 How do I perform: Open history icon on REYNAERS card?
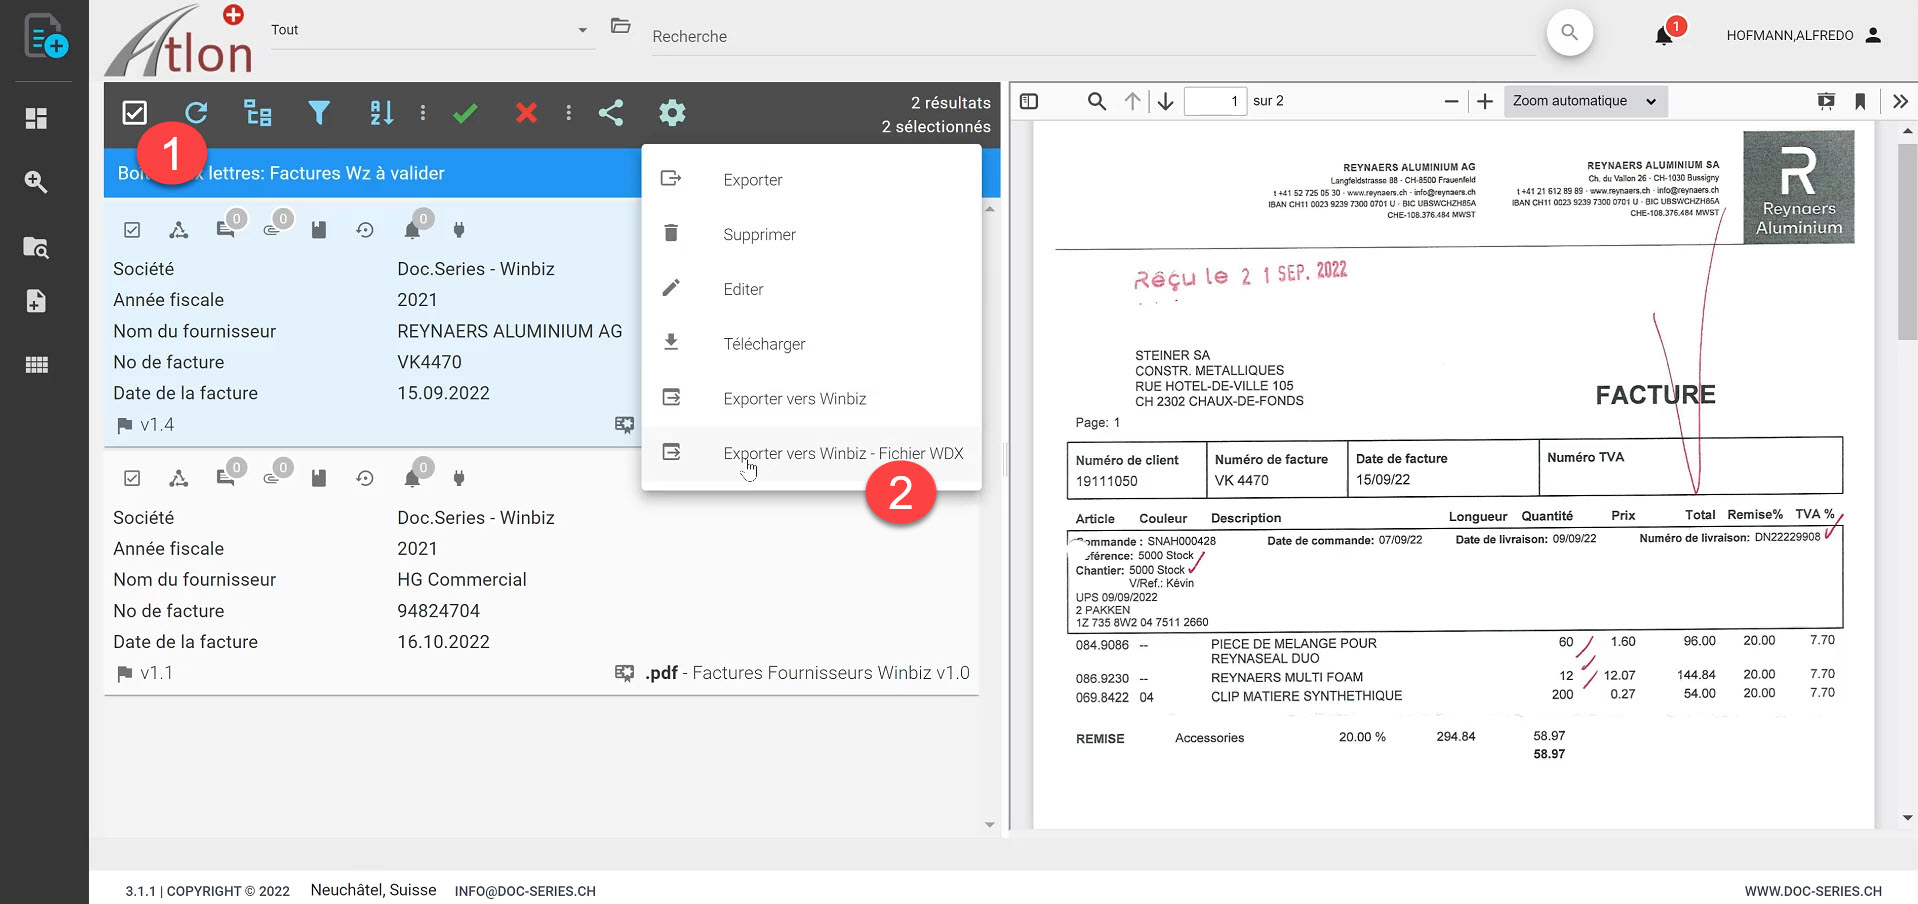click(365, 230)
